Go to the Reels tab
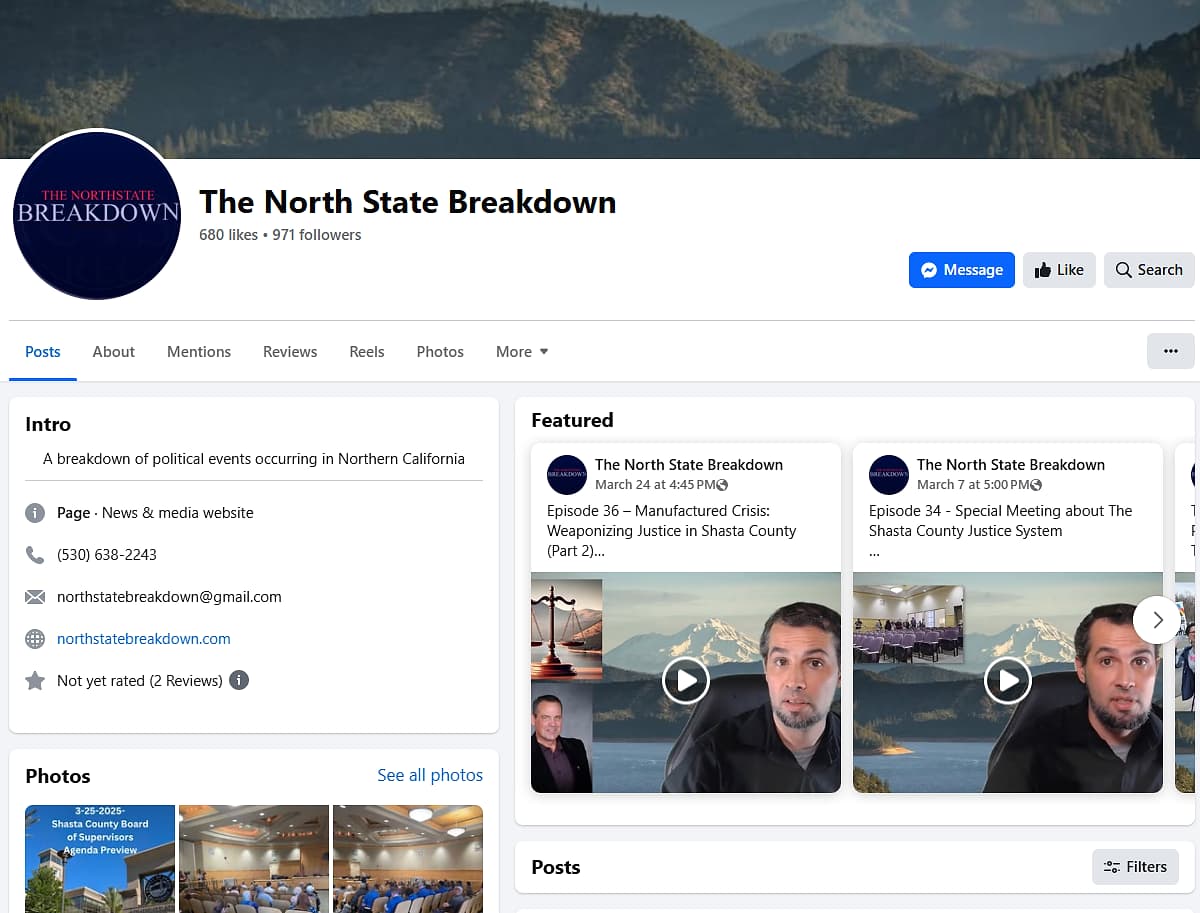 point(366,352)
